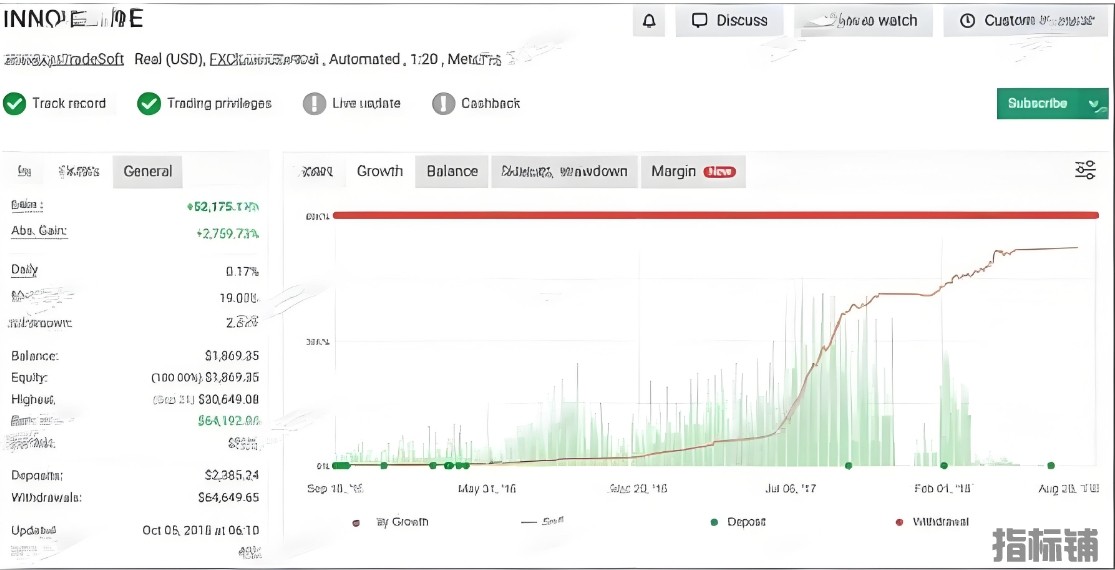Viewport: 1115px width, 570px height.
Task: Toggle Withdrawal series in chart legend
Action: point(898,522)
